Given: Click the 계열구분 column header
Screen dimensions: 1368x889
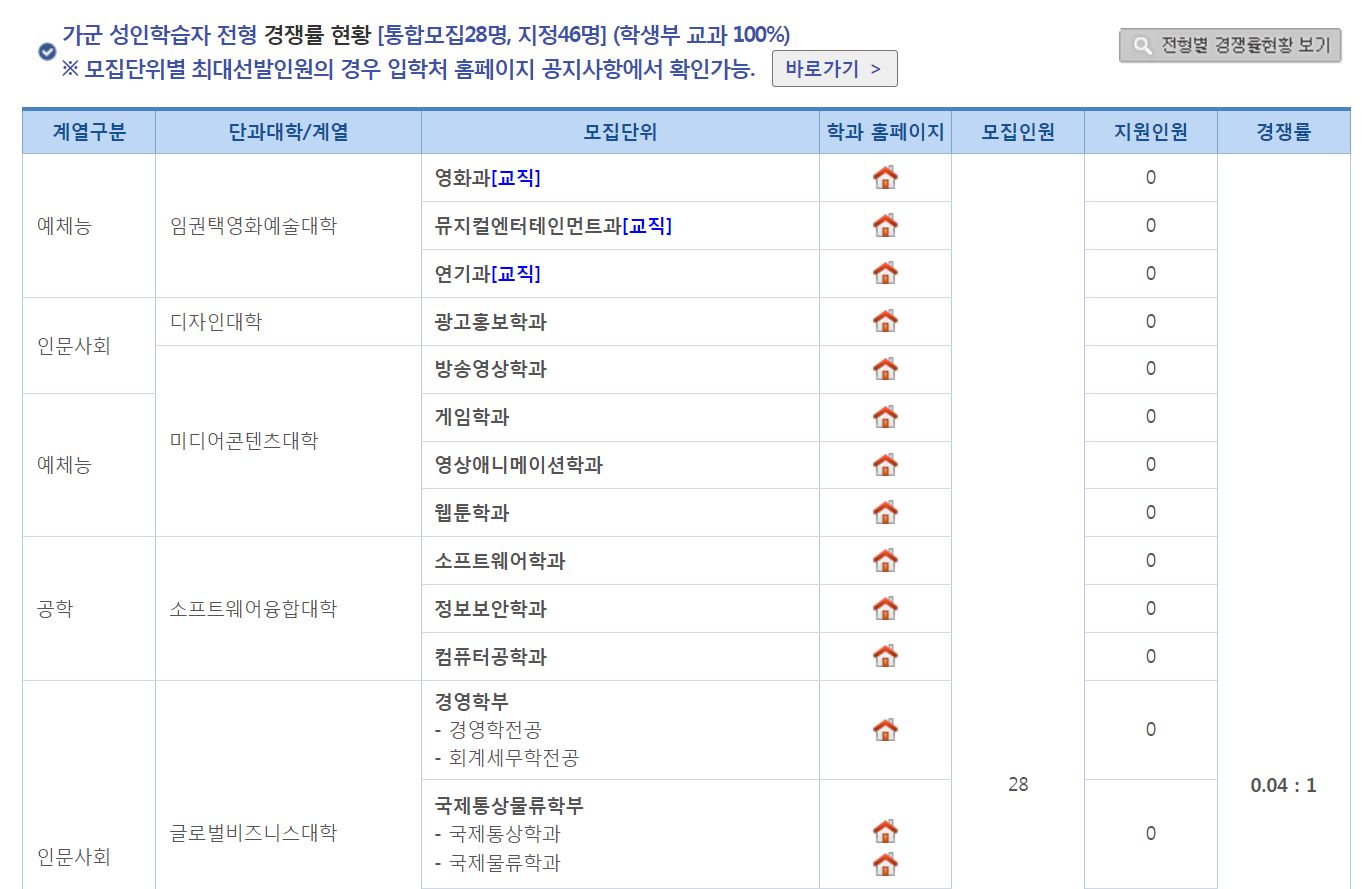Looking at the screenshot, I should [x=89, y=132].
